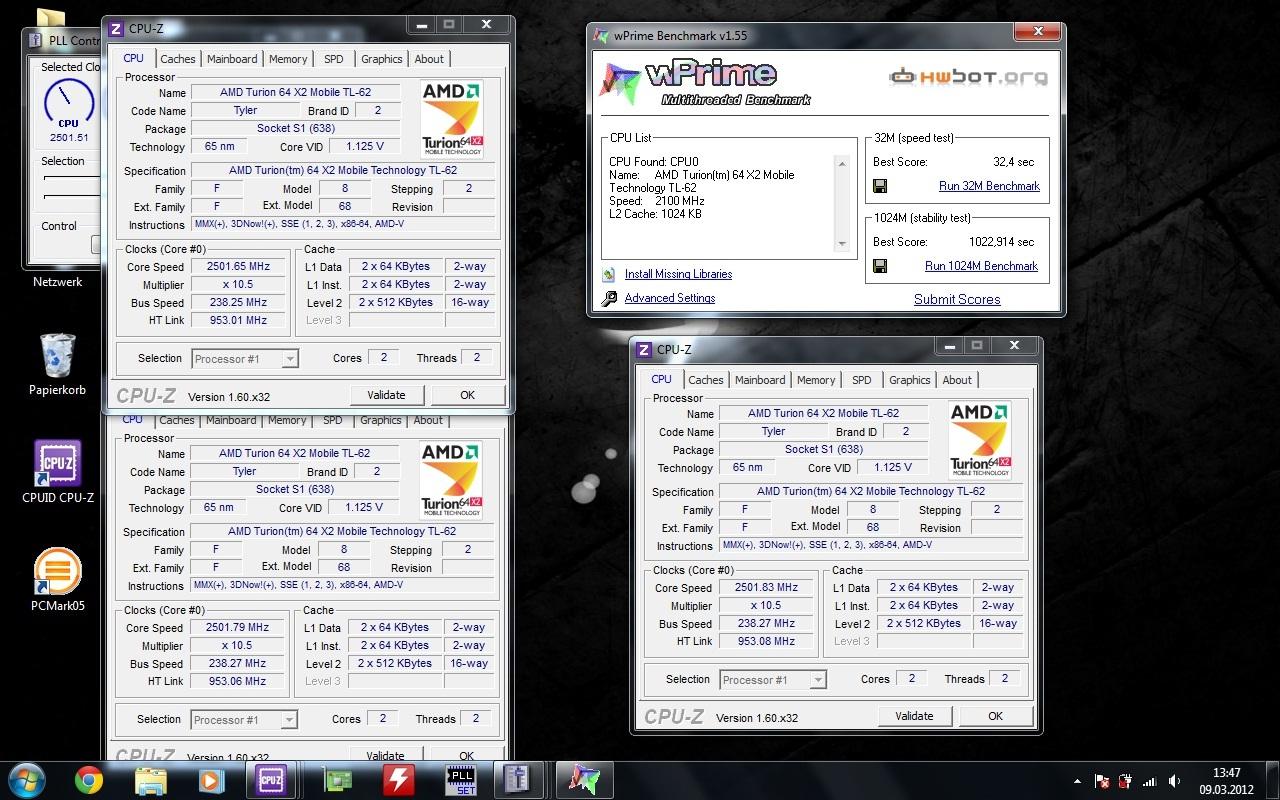The width and height of the screenshot is (1280, 800).
Task: Click the HT Link value 953.01 MHz
Action: pos(236,321)
